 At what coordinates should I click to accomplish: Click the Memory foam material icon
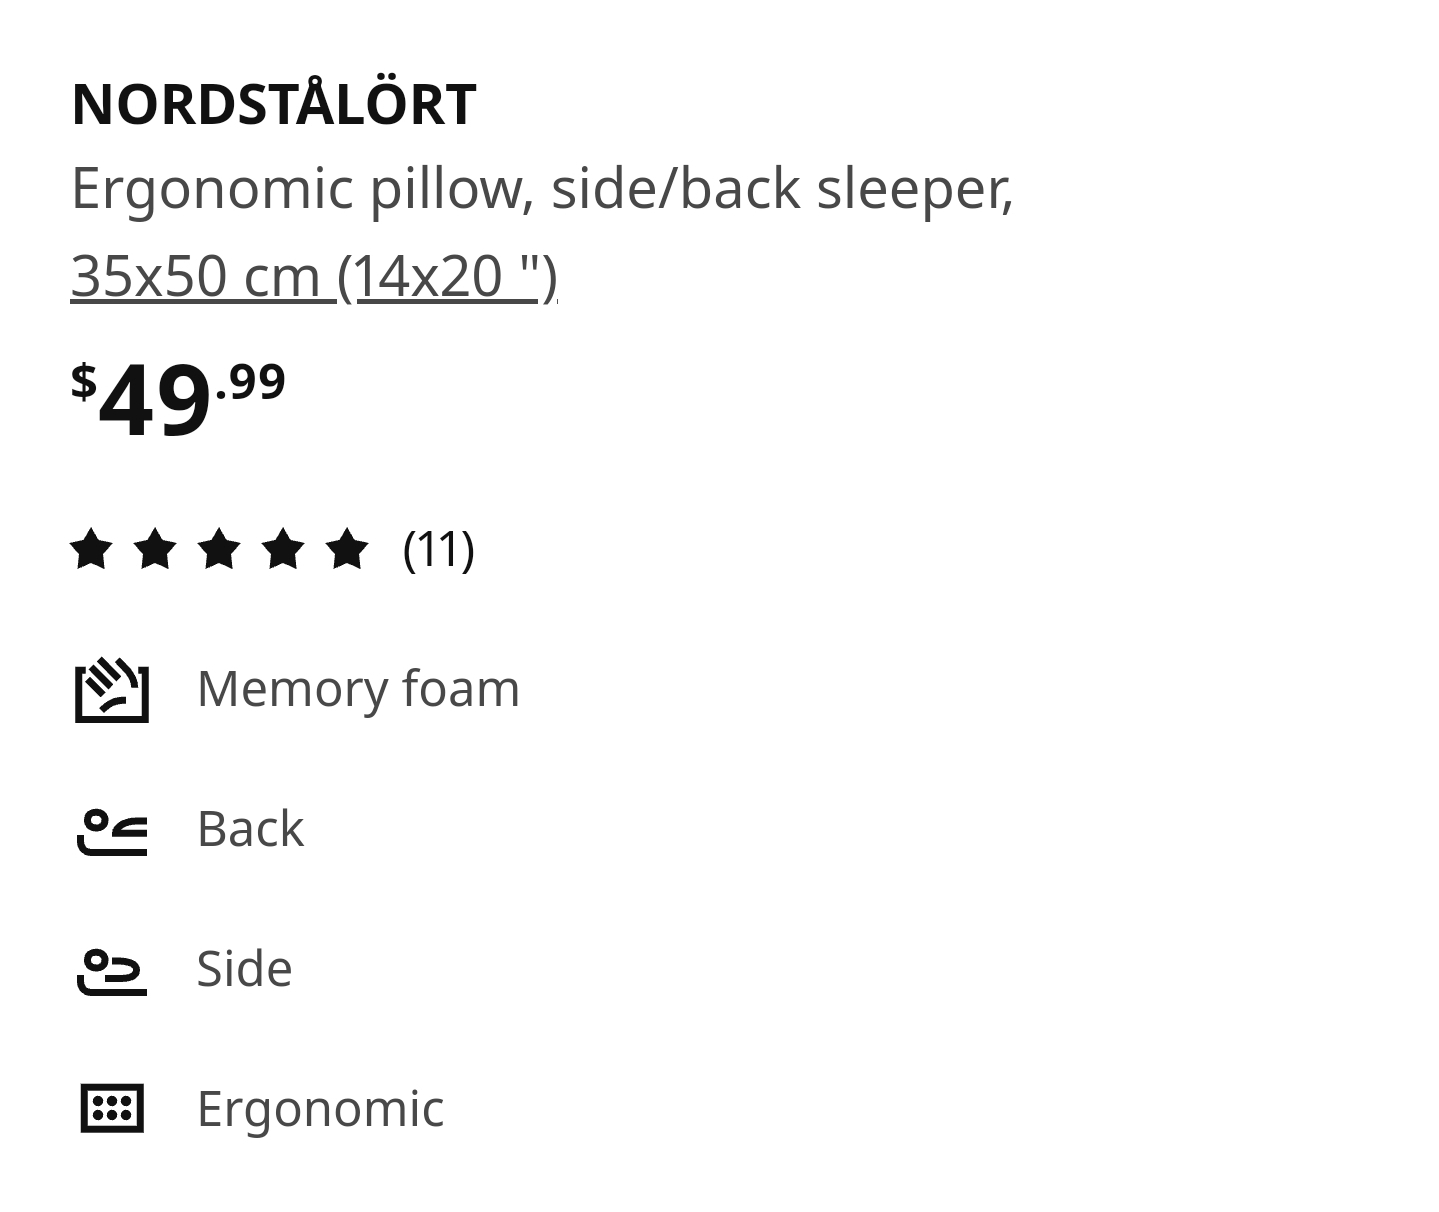pos(112,690)
